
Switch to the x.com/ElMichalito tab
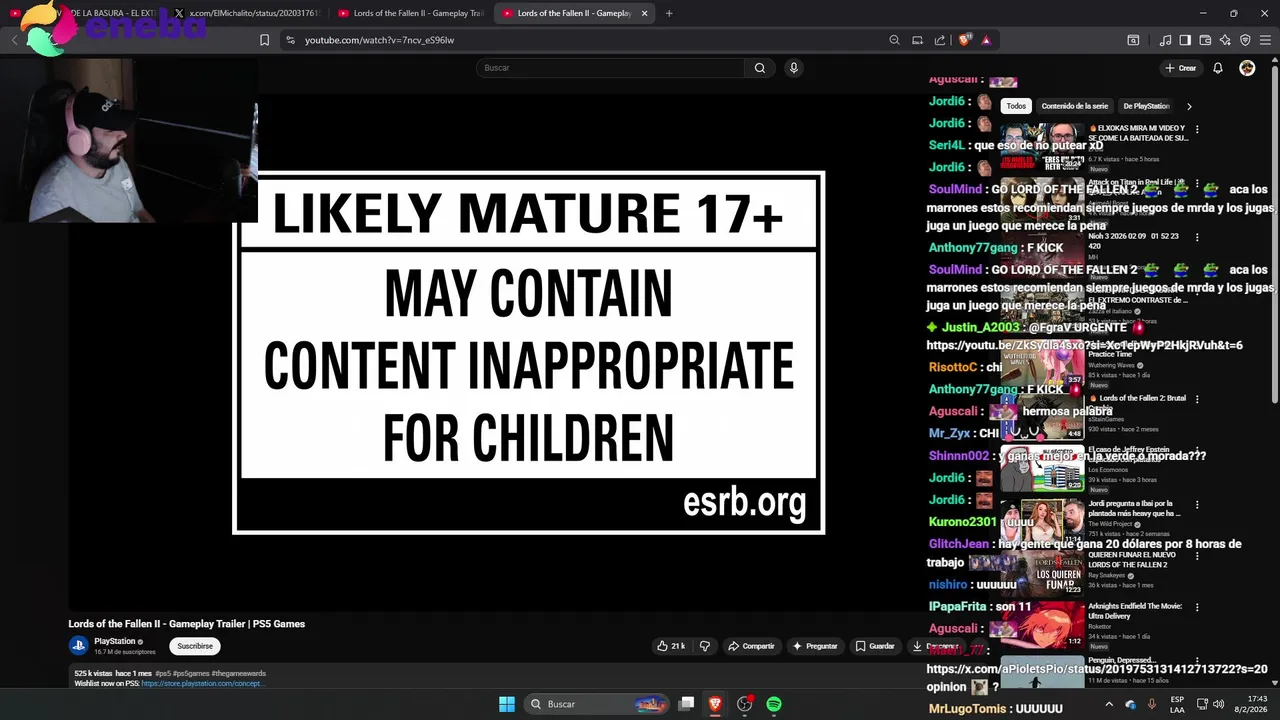pos(246,13)
